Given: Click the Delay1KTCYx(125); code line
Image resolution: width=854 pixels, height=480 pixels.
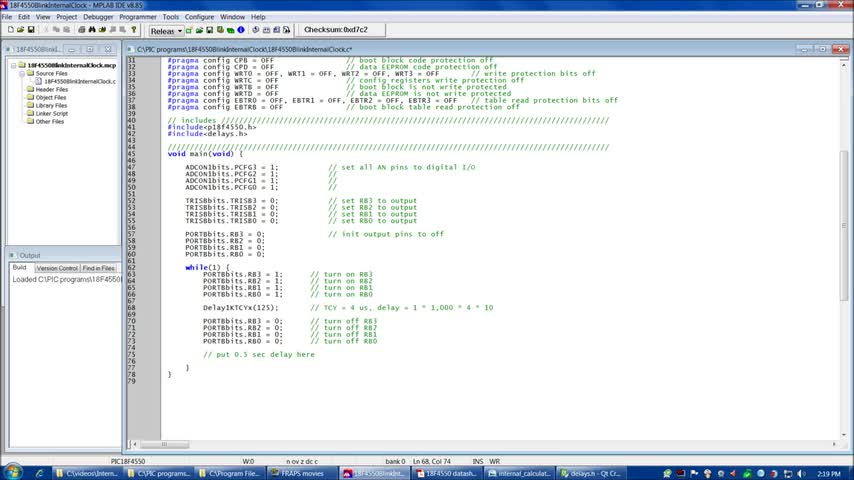Looking at the screenshot, I should (x=240, y=308).
